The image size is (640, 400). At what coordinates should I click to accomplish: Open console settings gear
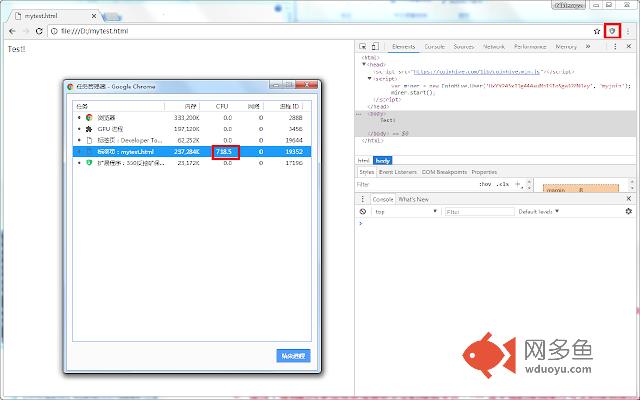point(629,211)
